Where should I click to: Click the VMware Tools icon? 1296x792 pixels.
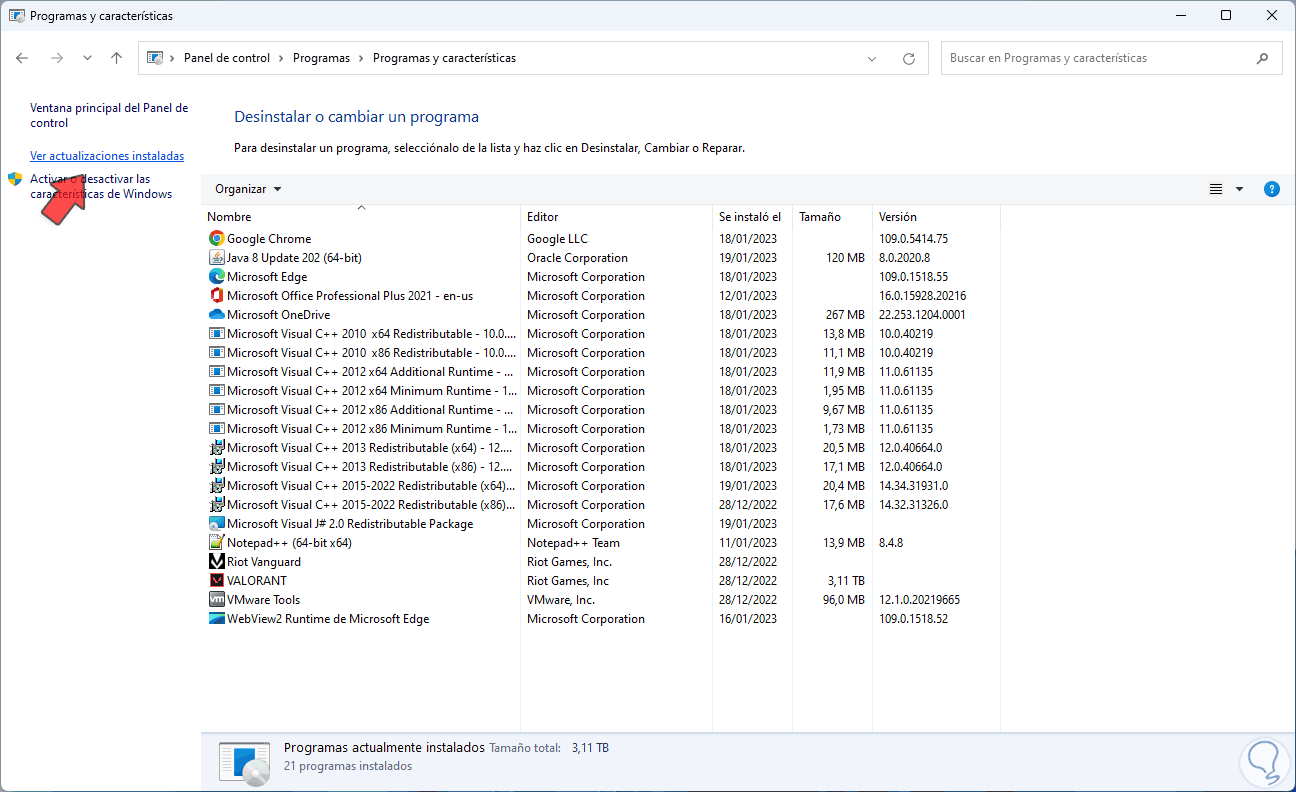(x=217, y=600)
